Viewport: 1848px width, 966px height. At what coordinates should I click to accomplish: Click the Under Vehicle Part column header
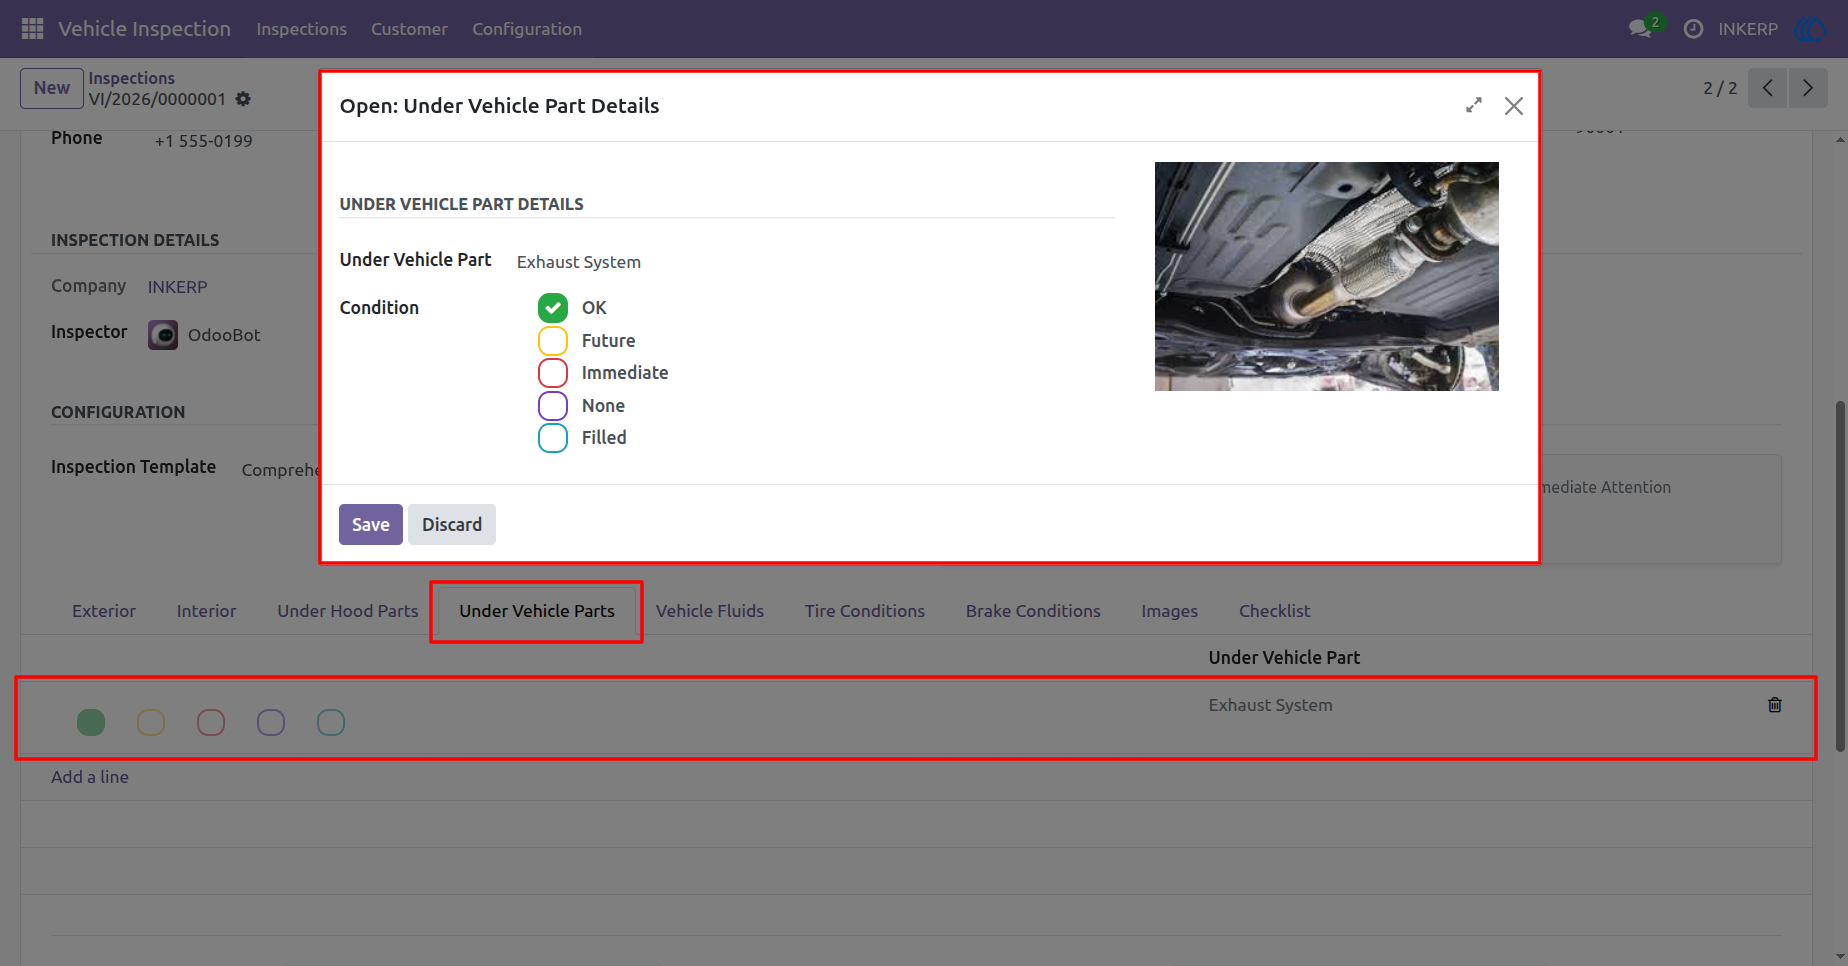(1284, 658)
